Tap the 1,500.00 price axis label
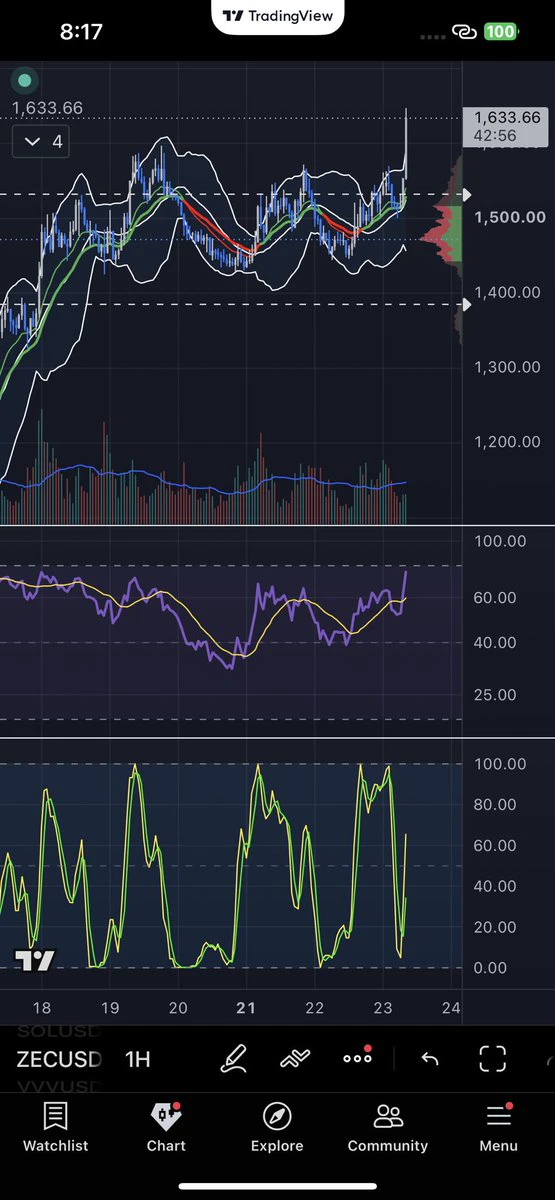The image size is (555, 1200). (510, 217)
